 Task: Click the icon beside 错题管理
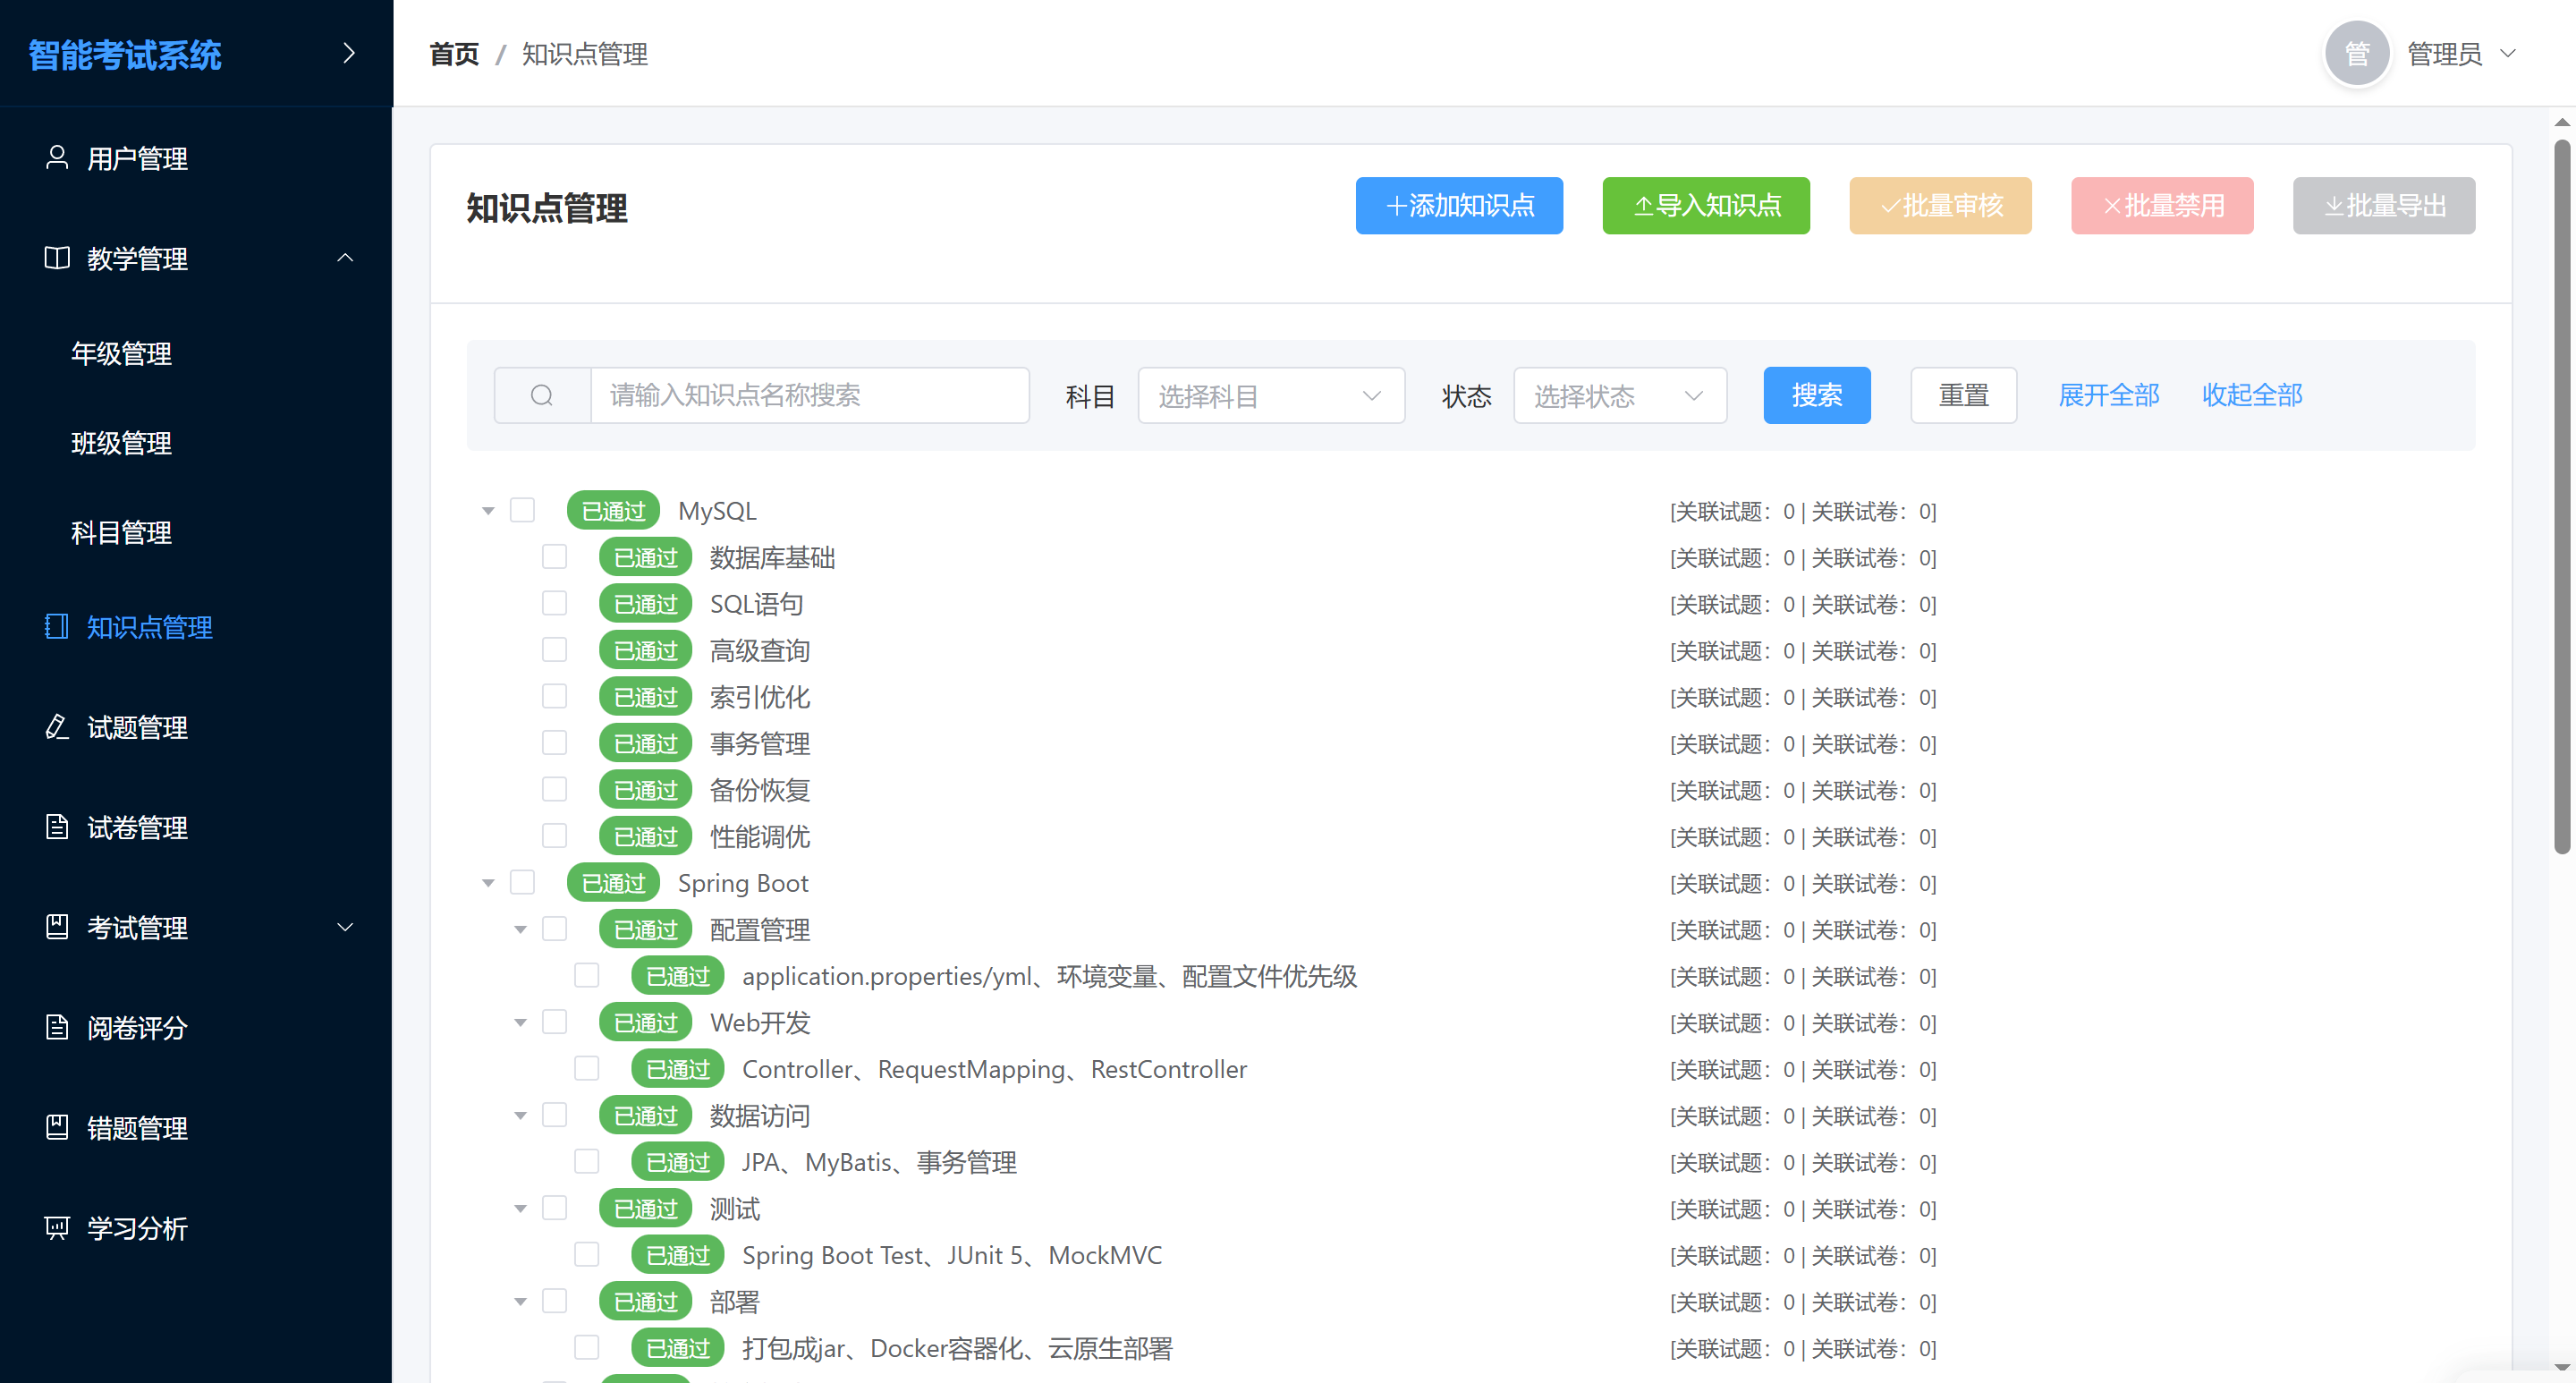click(57, 1127)
